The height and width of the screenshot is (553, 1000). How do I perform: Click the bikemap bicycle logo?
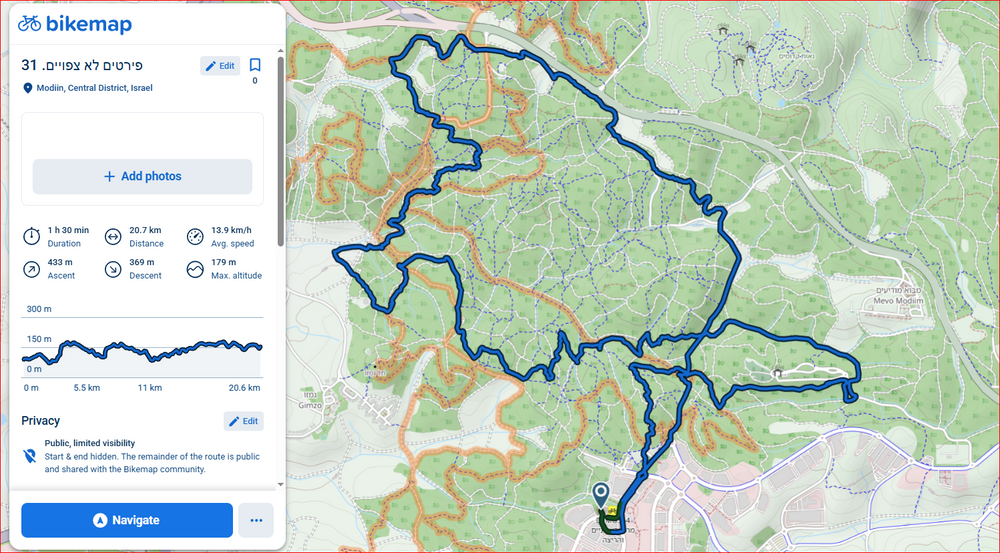click(30, 24)
